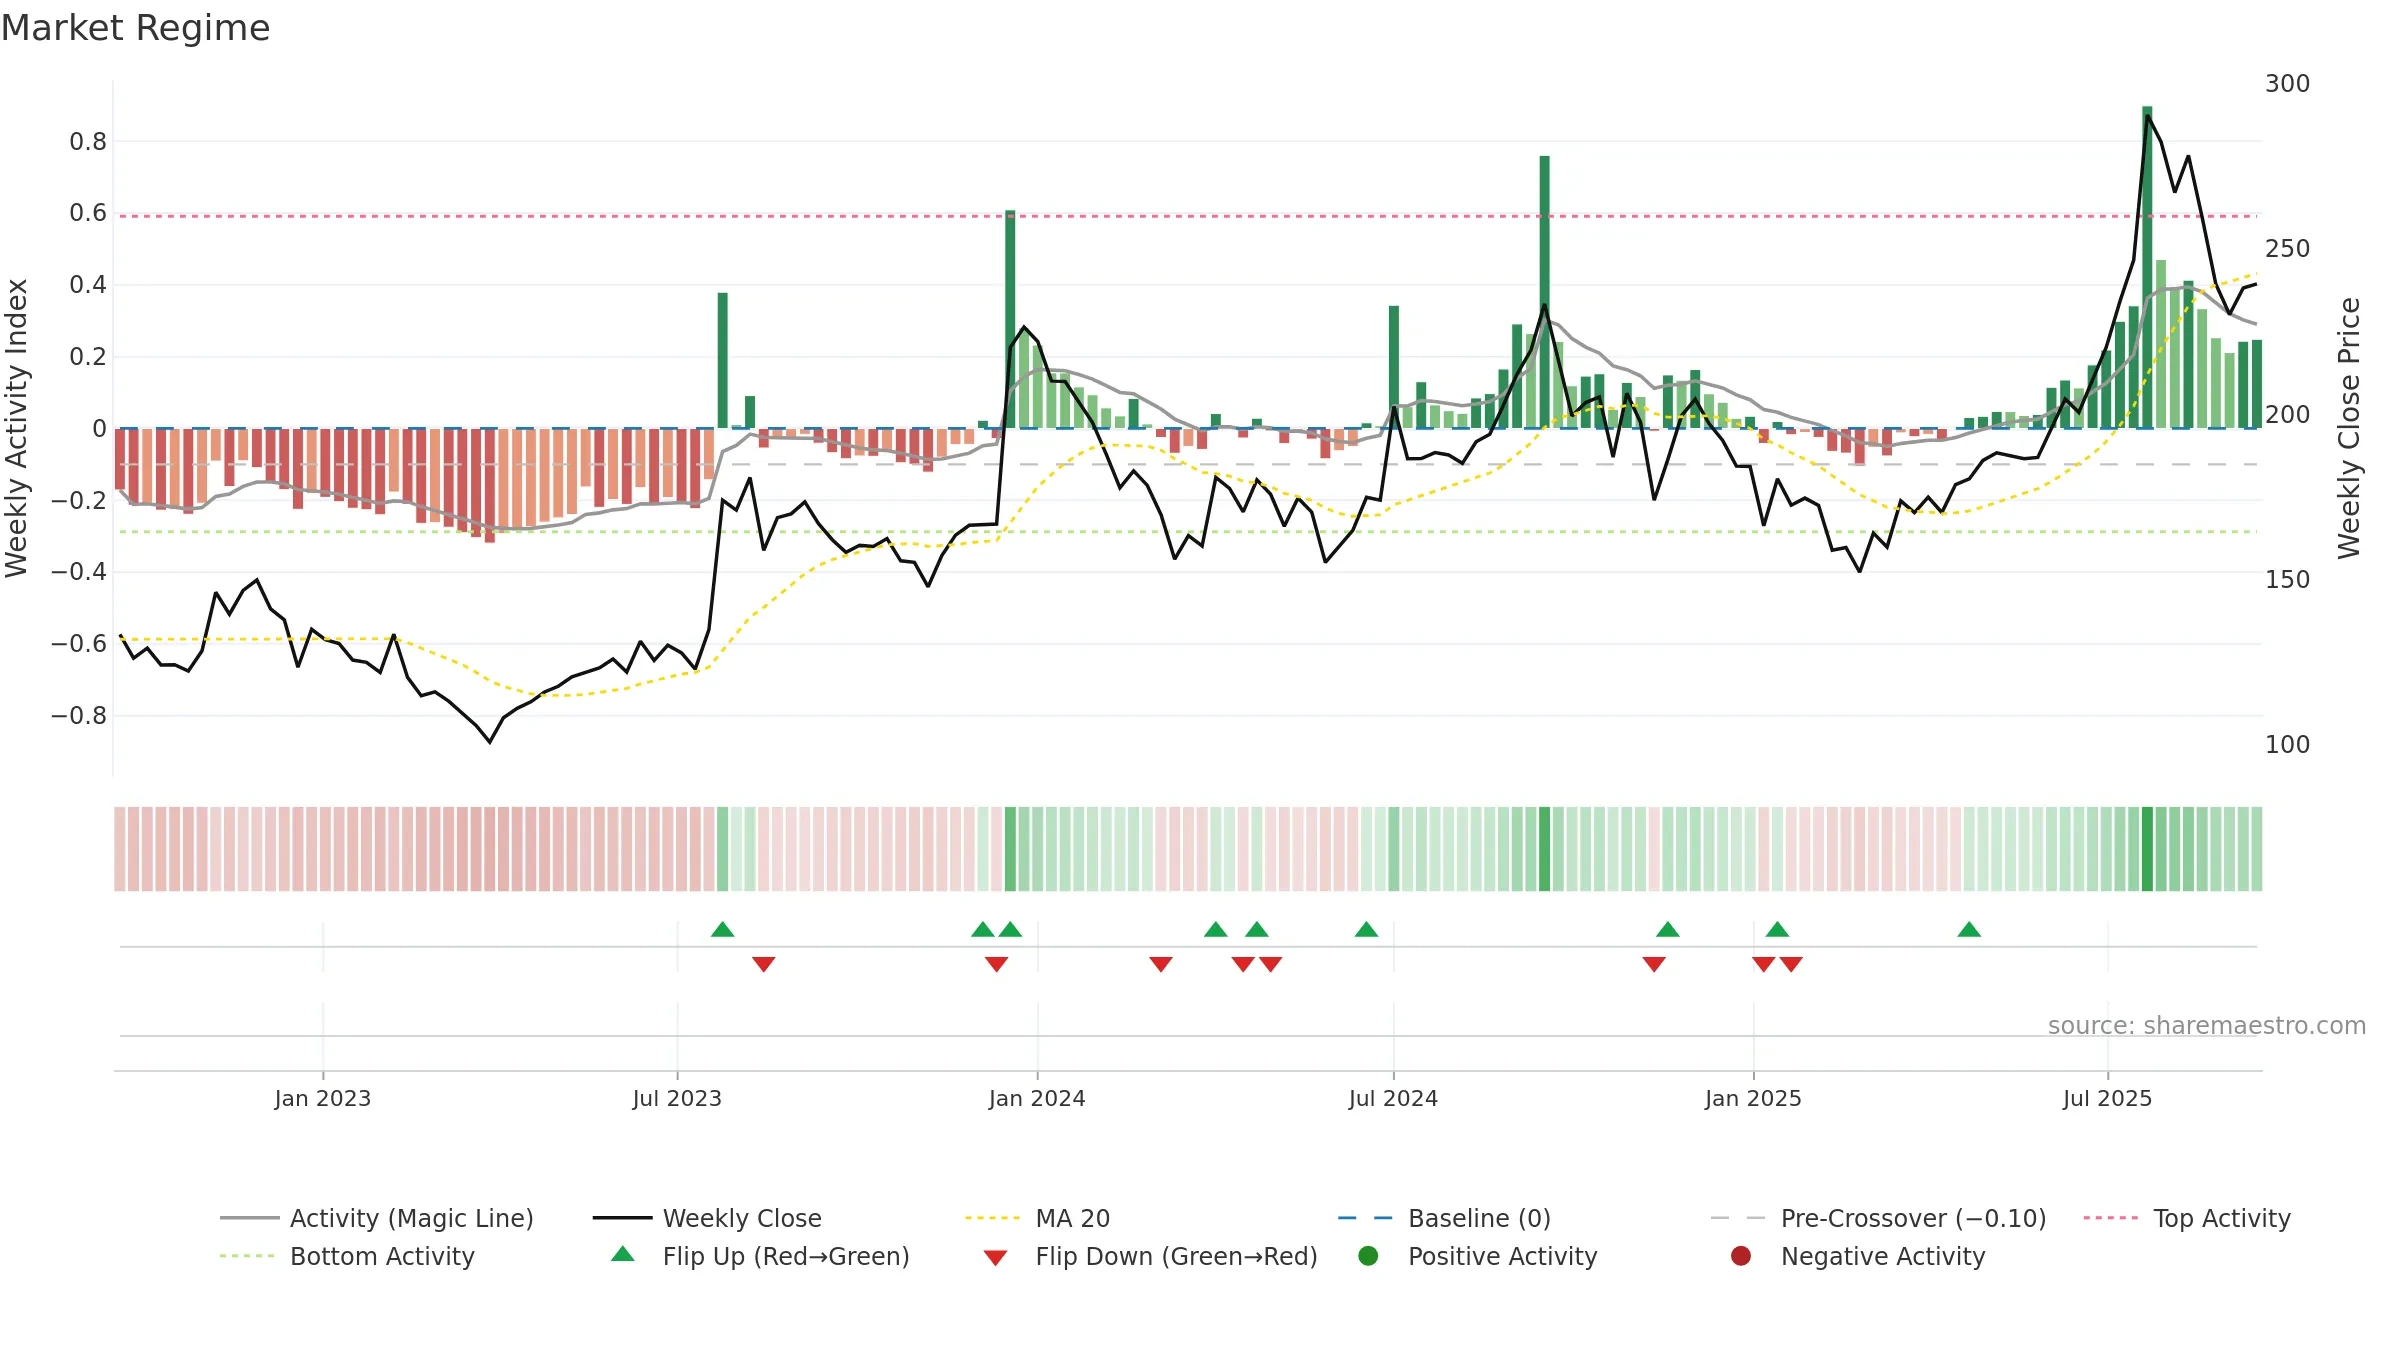The width and height of the screenshot is (2400, 1350).
Task: Click the green heatmap cell after Jul 2023
Action: coord(723,849)
